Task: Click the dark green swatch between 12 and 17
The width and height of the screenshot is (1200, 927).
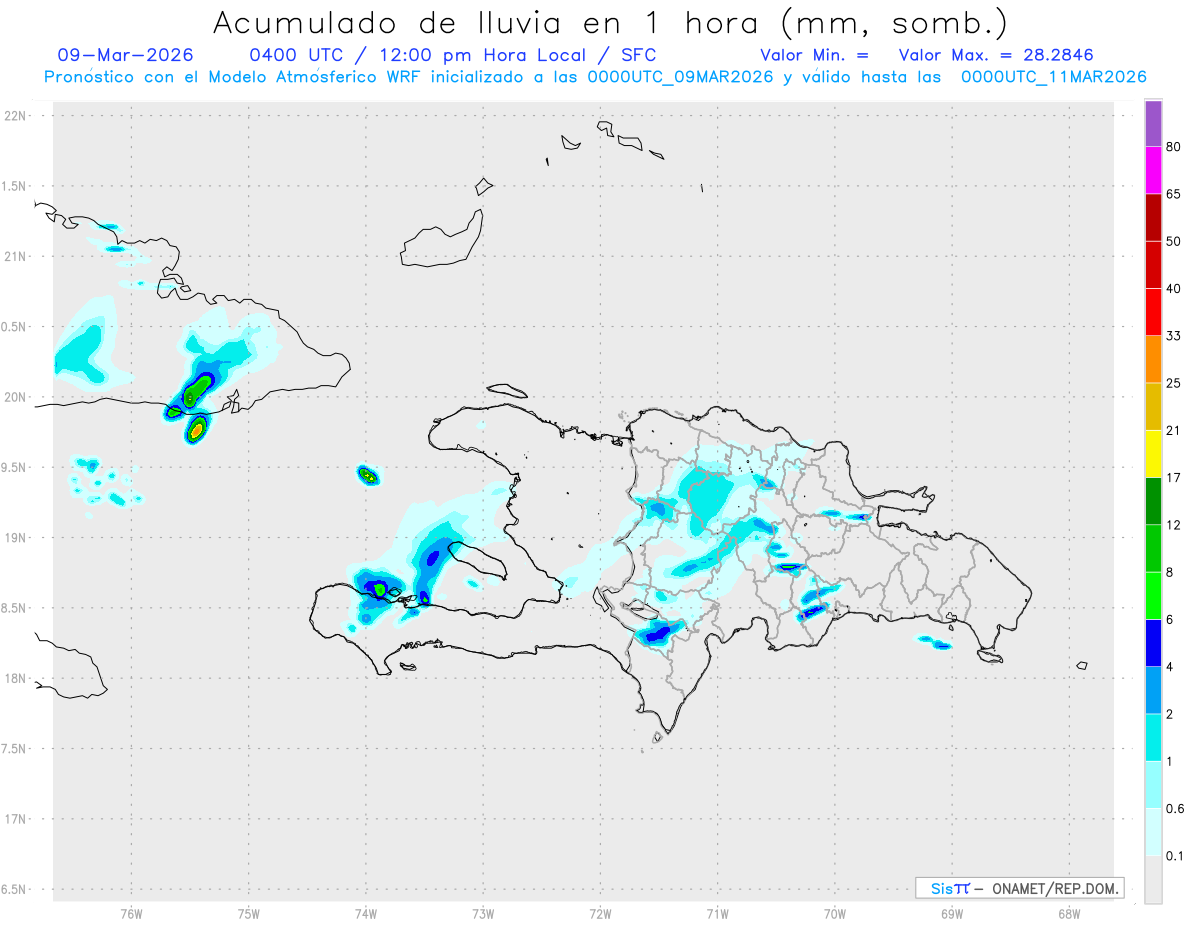Action: click(x=1153, y=501)
